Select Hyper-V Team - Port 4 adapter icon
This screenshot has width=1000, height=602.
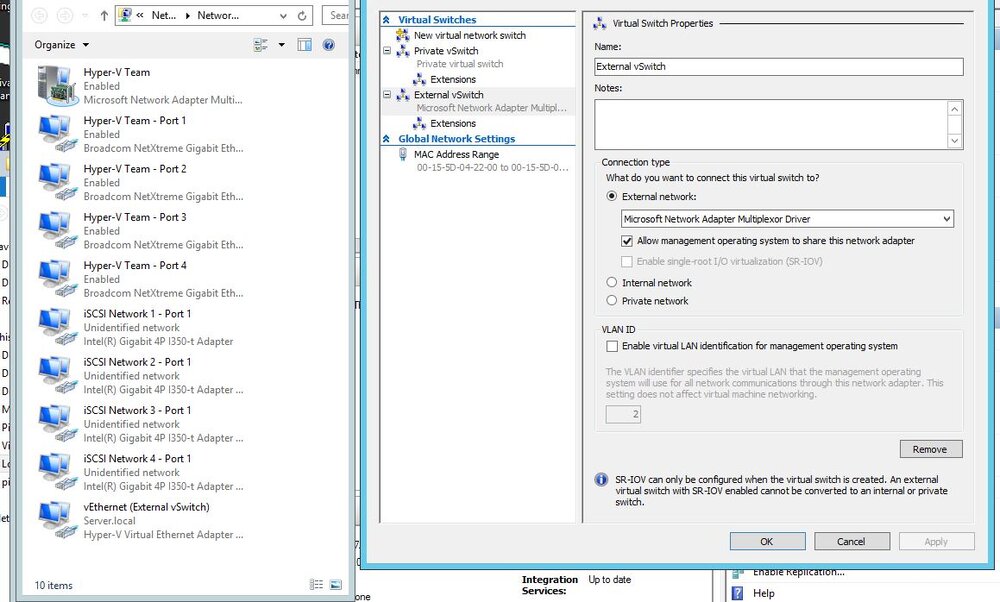(57, 279)
